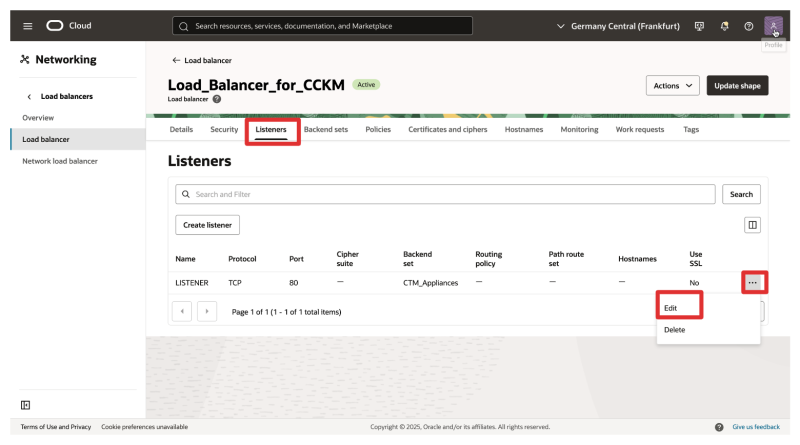Expand the Actions dropdown
800x445 pixels.
tap(672, 86)
